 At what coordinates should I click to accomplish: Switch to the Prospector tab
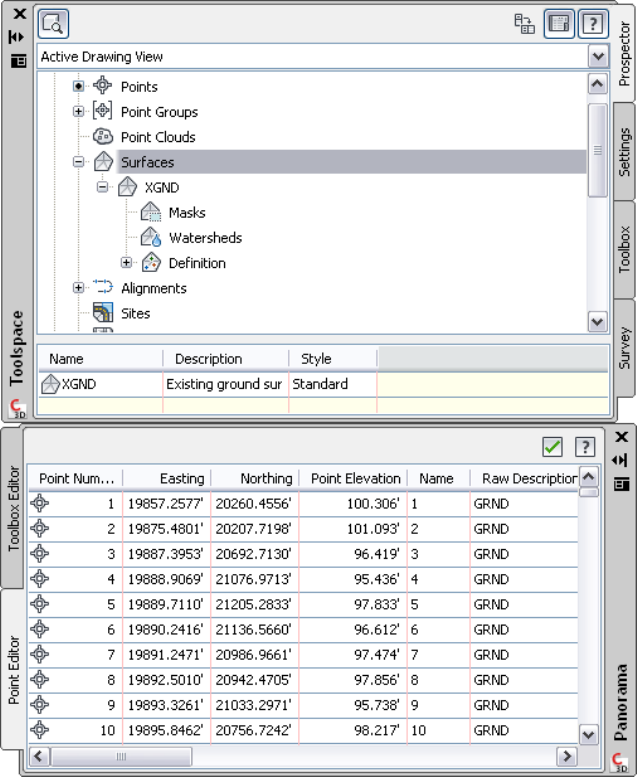[624, 54]
